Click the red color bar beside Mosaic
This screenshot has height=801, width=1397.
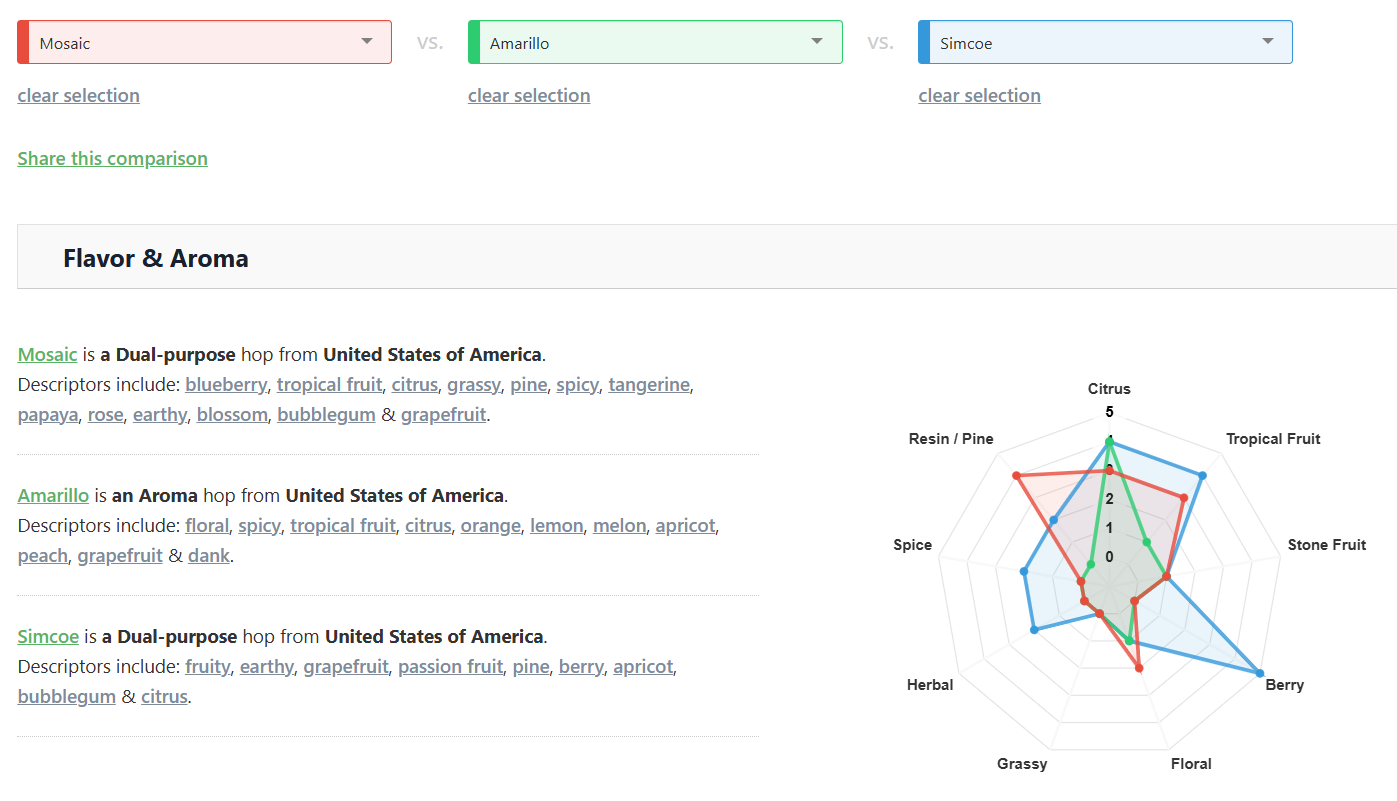(23, 42)
